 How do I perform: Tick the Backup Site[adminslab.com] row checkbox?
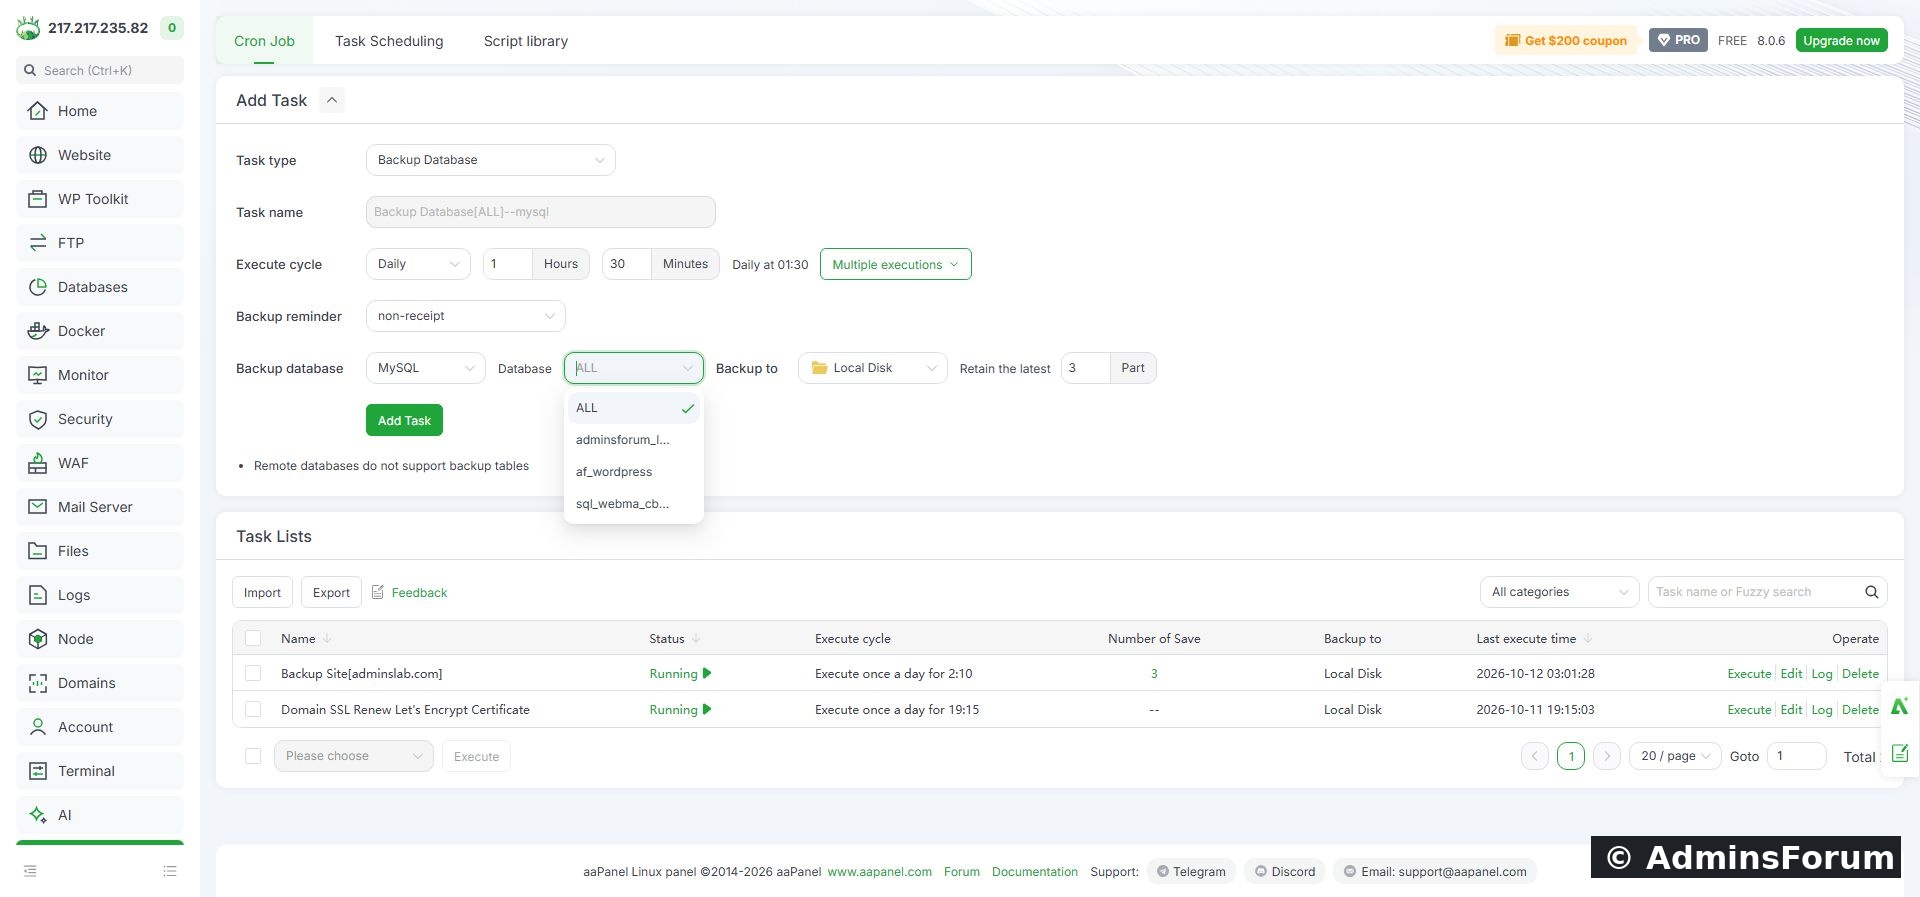point(253,674)
